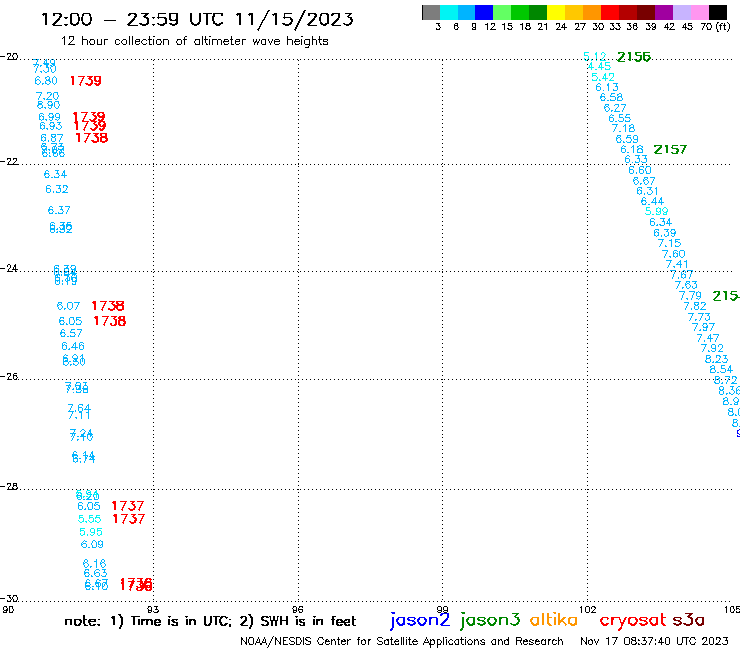Select the 8.23 wave height reading

tap(717, 359)
